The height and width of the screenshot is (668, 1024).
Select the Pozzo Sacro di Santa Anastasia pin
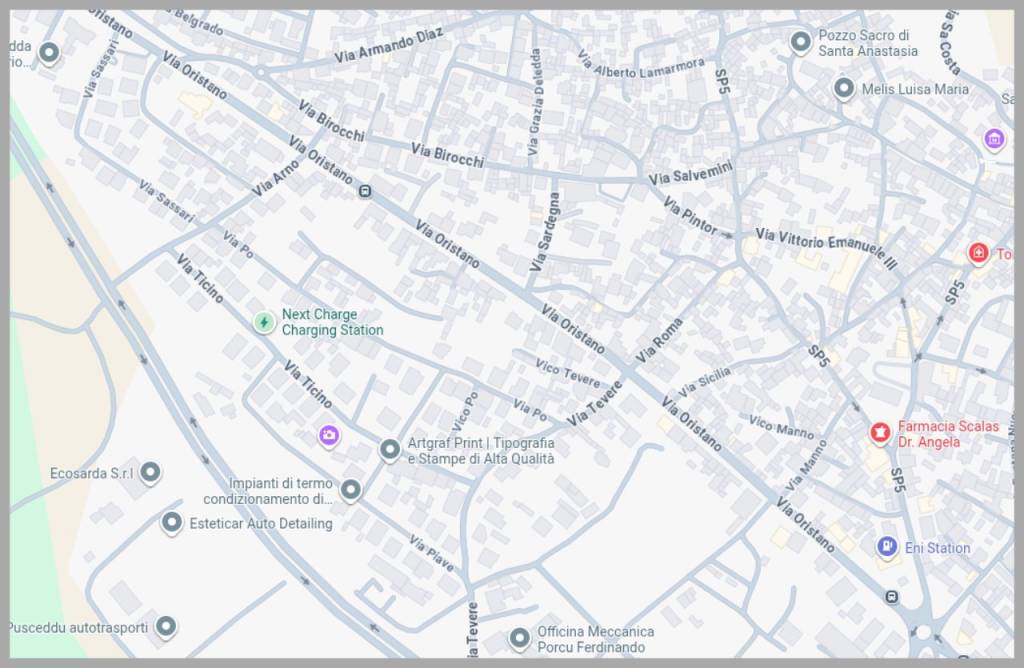point(800,42)
